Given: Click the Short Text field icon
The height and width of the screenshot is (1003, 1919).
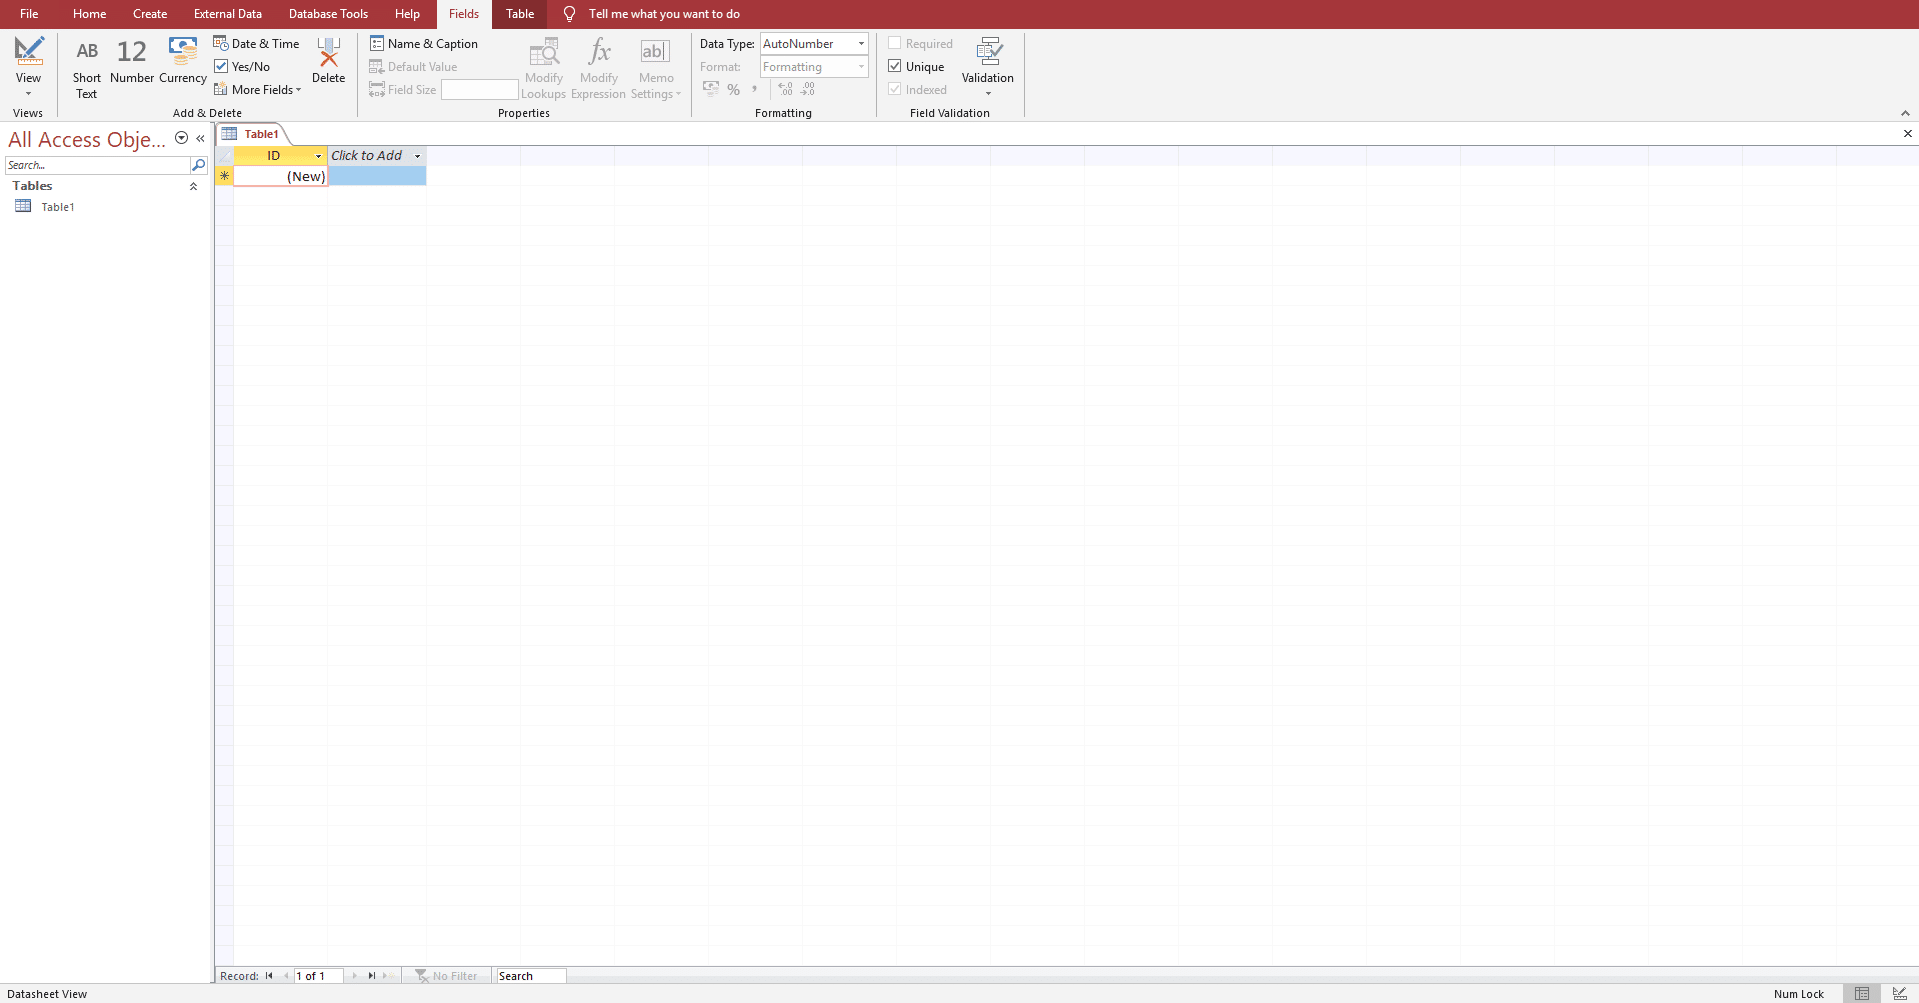Looking at the screenshot, I should [x=87, y=52].
